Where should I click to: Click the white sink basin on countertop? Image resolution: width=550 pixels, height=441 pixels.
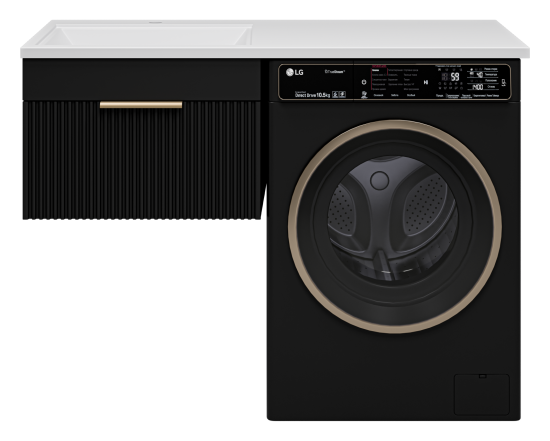click(x=146, y=35)
